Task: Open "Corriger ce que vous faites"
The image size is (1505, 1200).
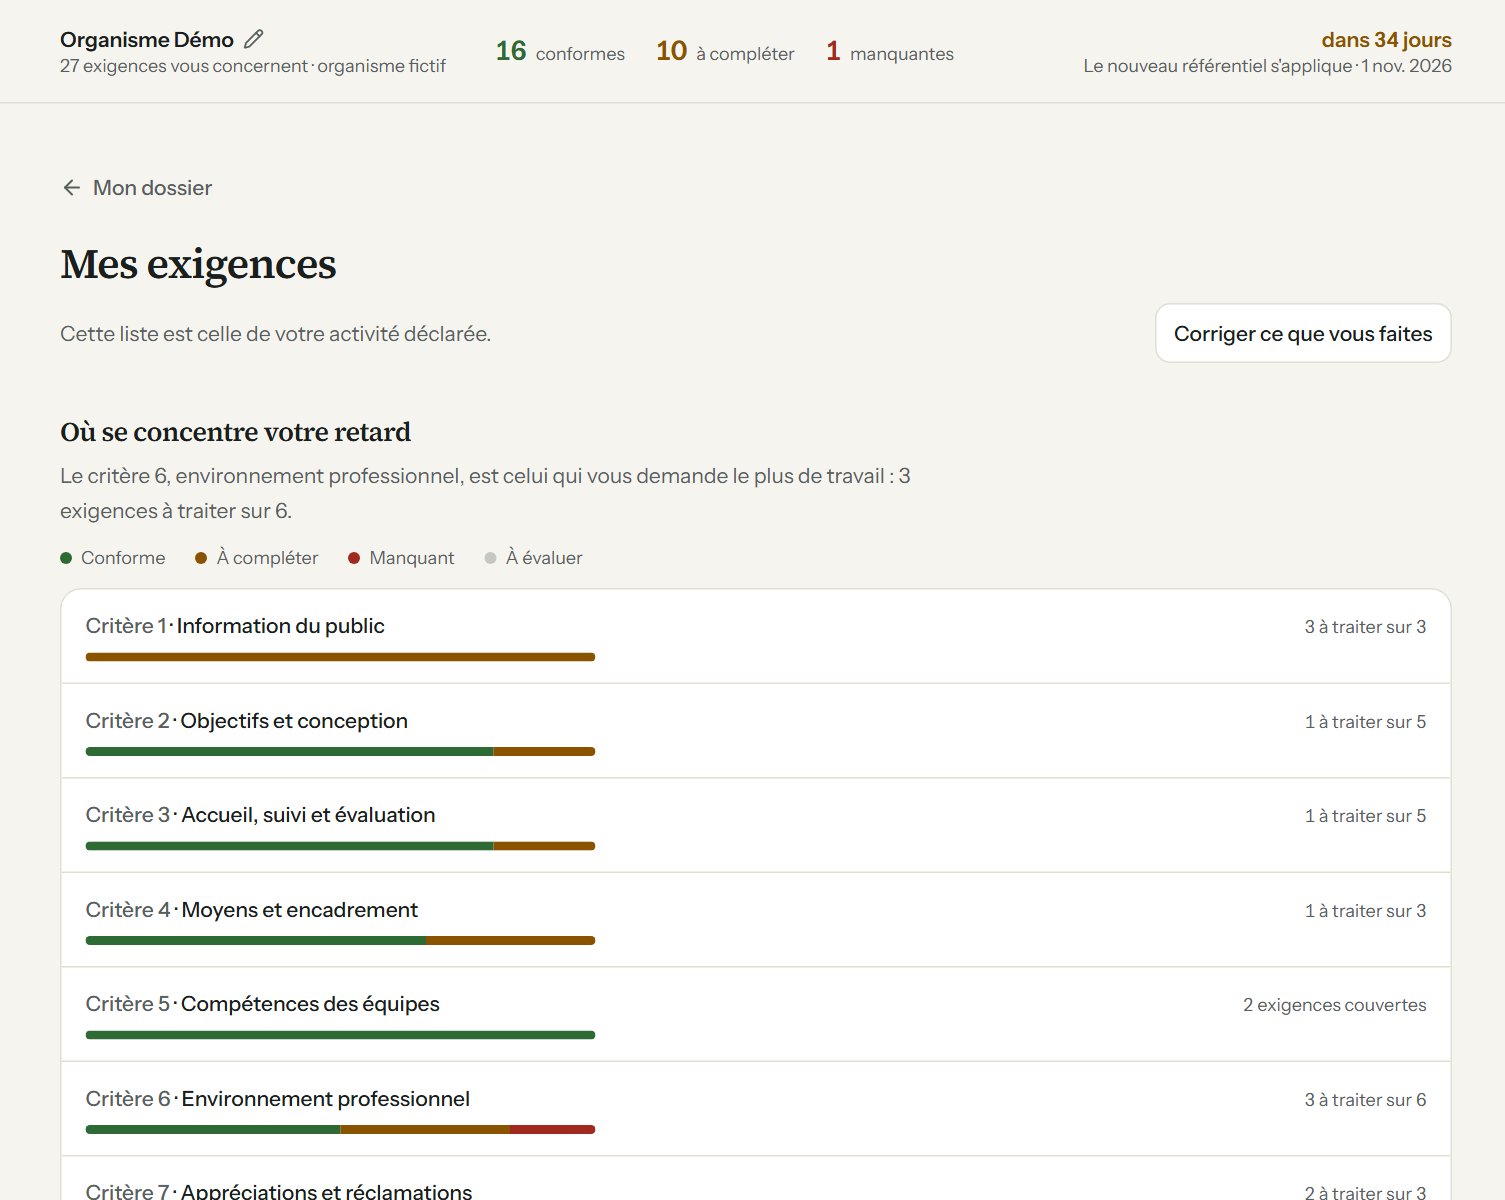Action: coord(1303,333)
